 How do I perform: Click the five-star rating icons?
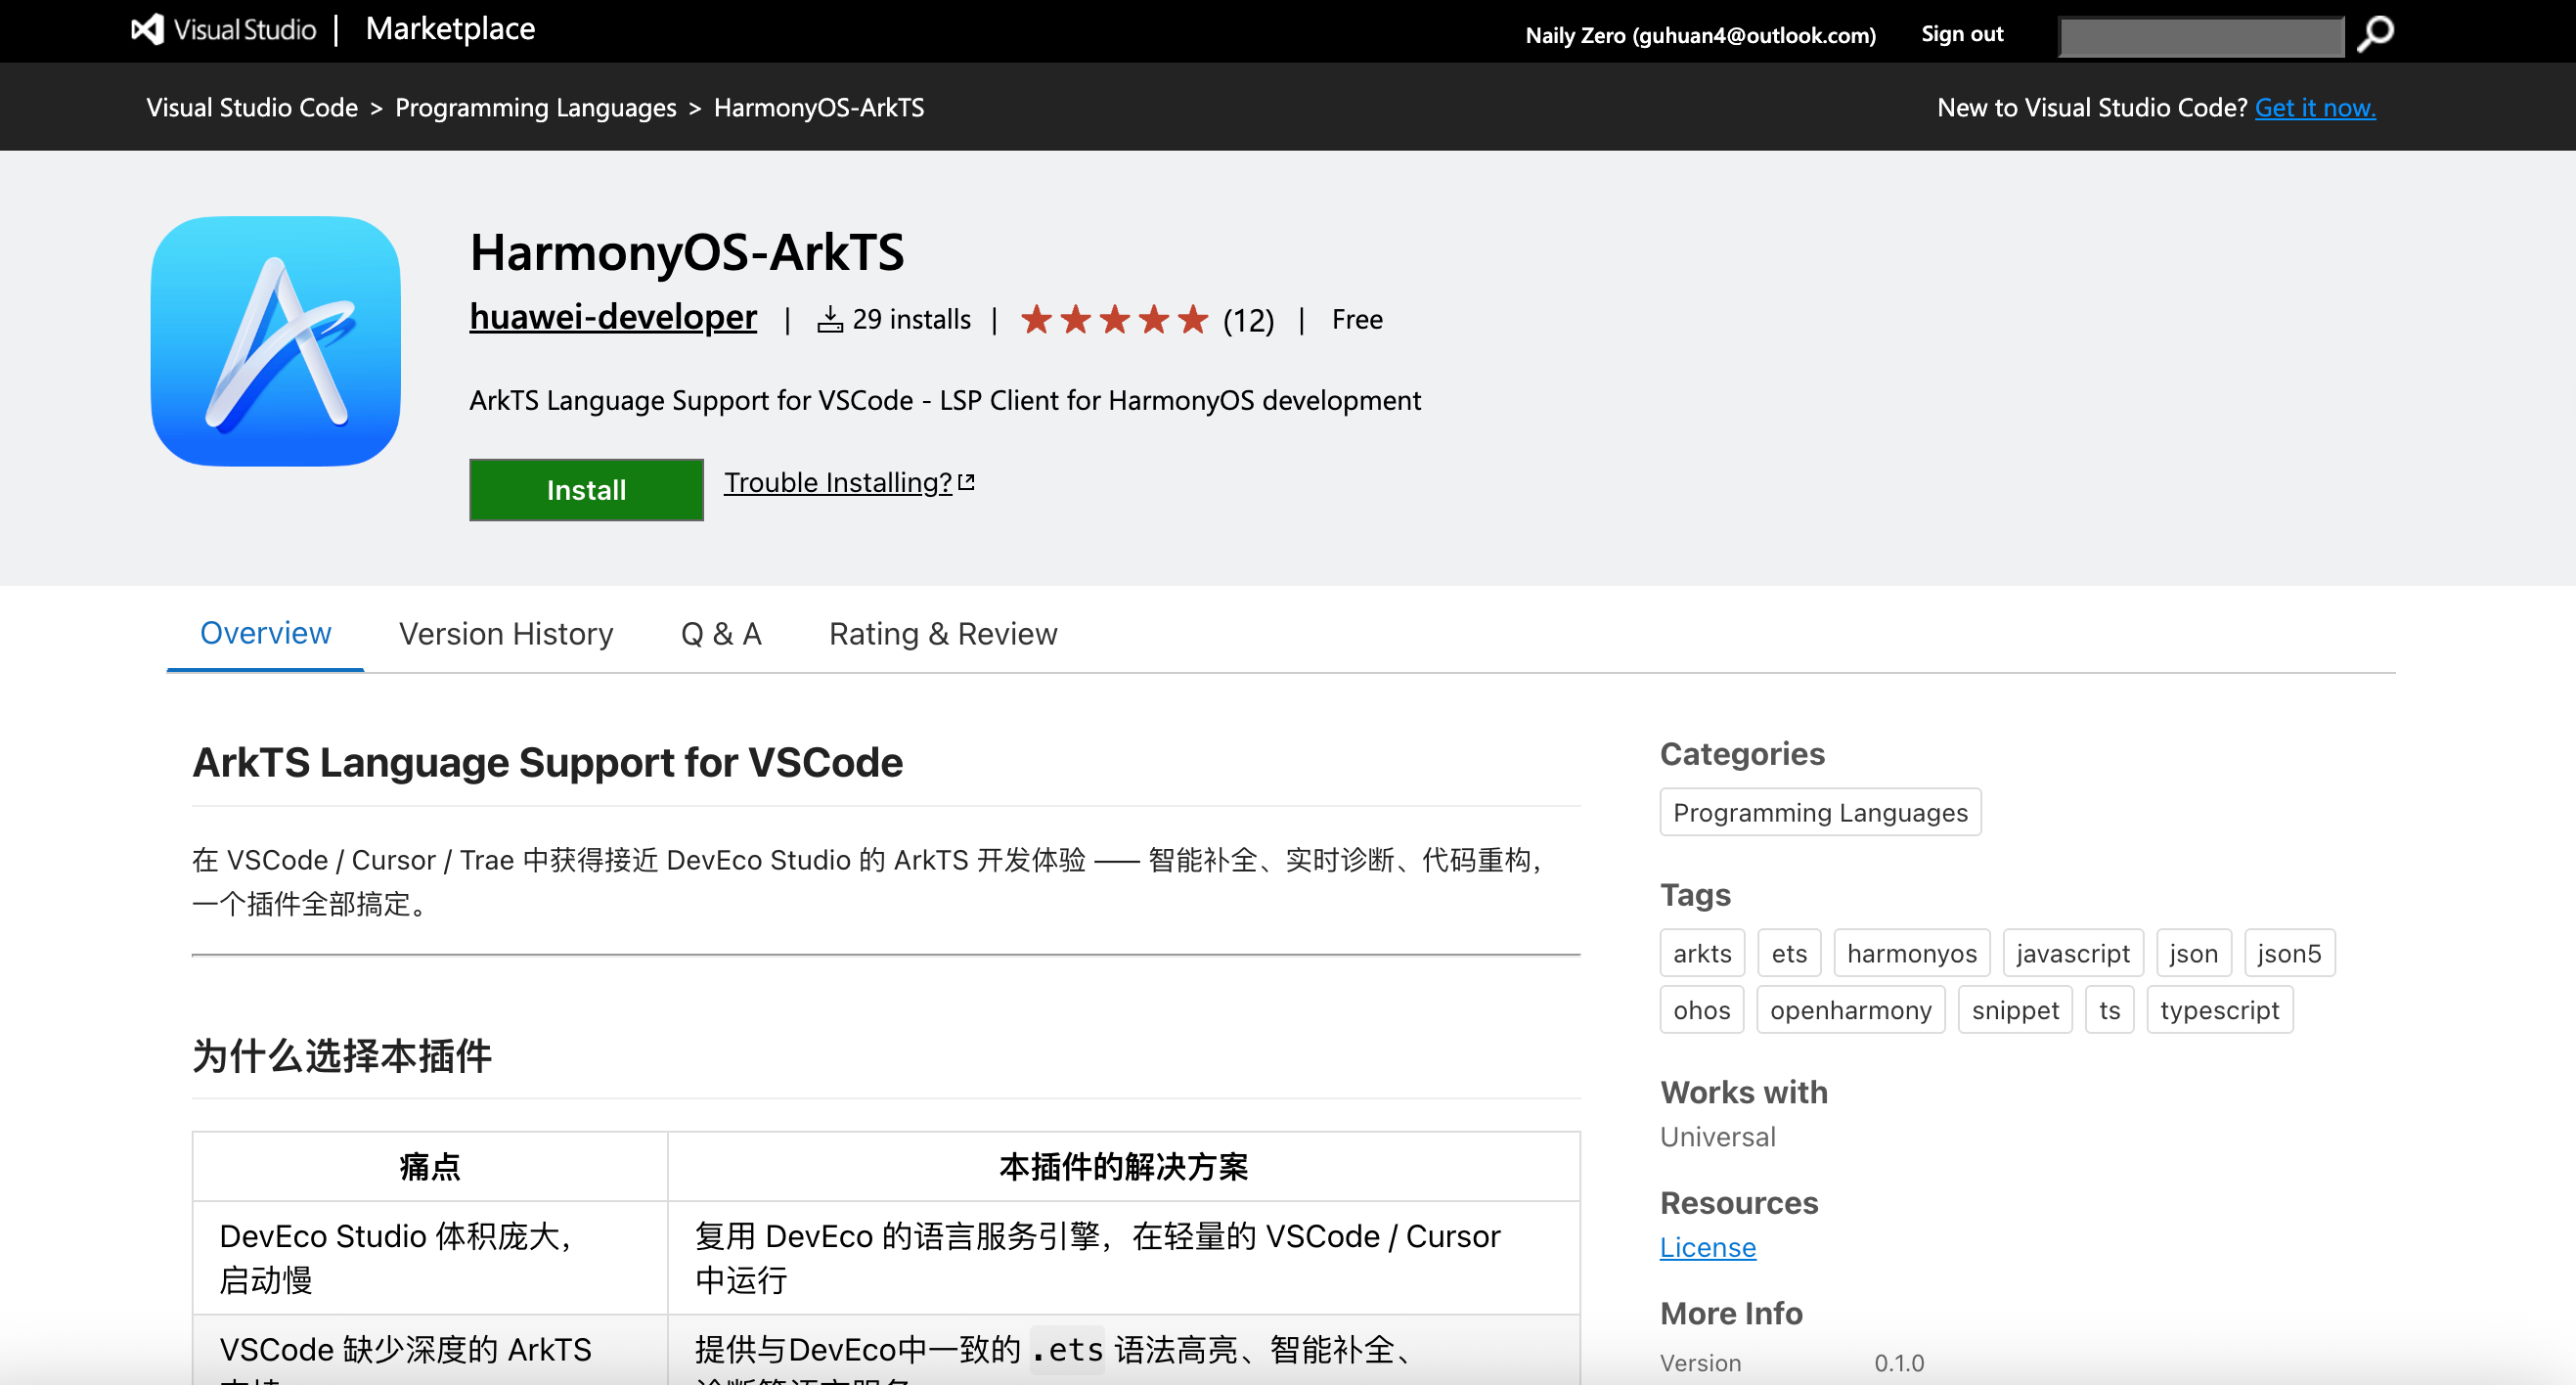tap(1114, 320)
